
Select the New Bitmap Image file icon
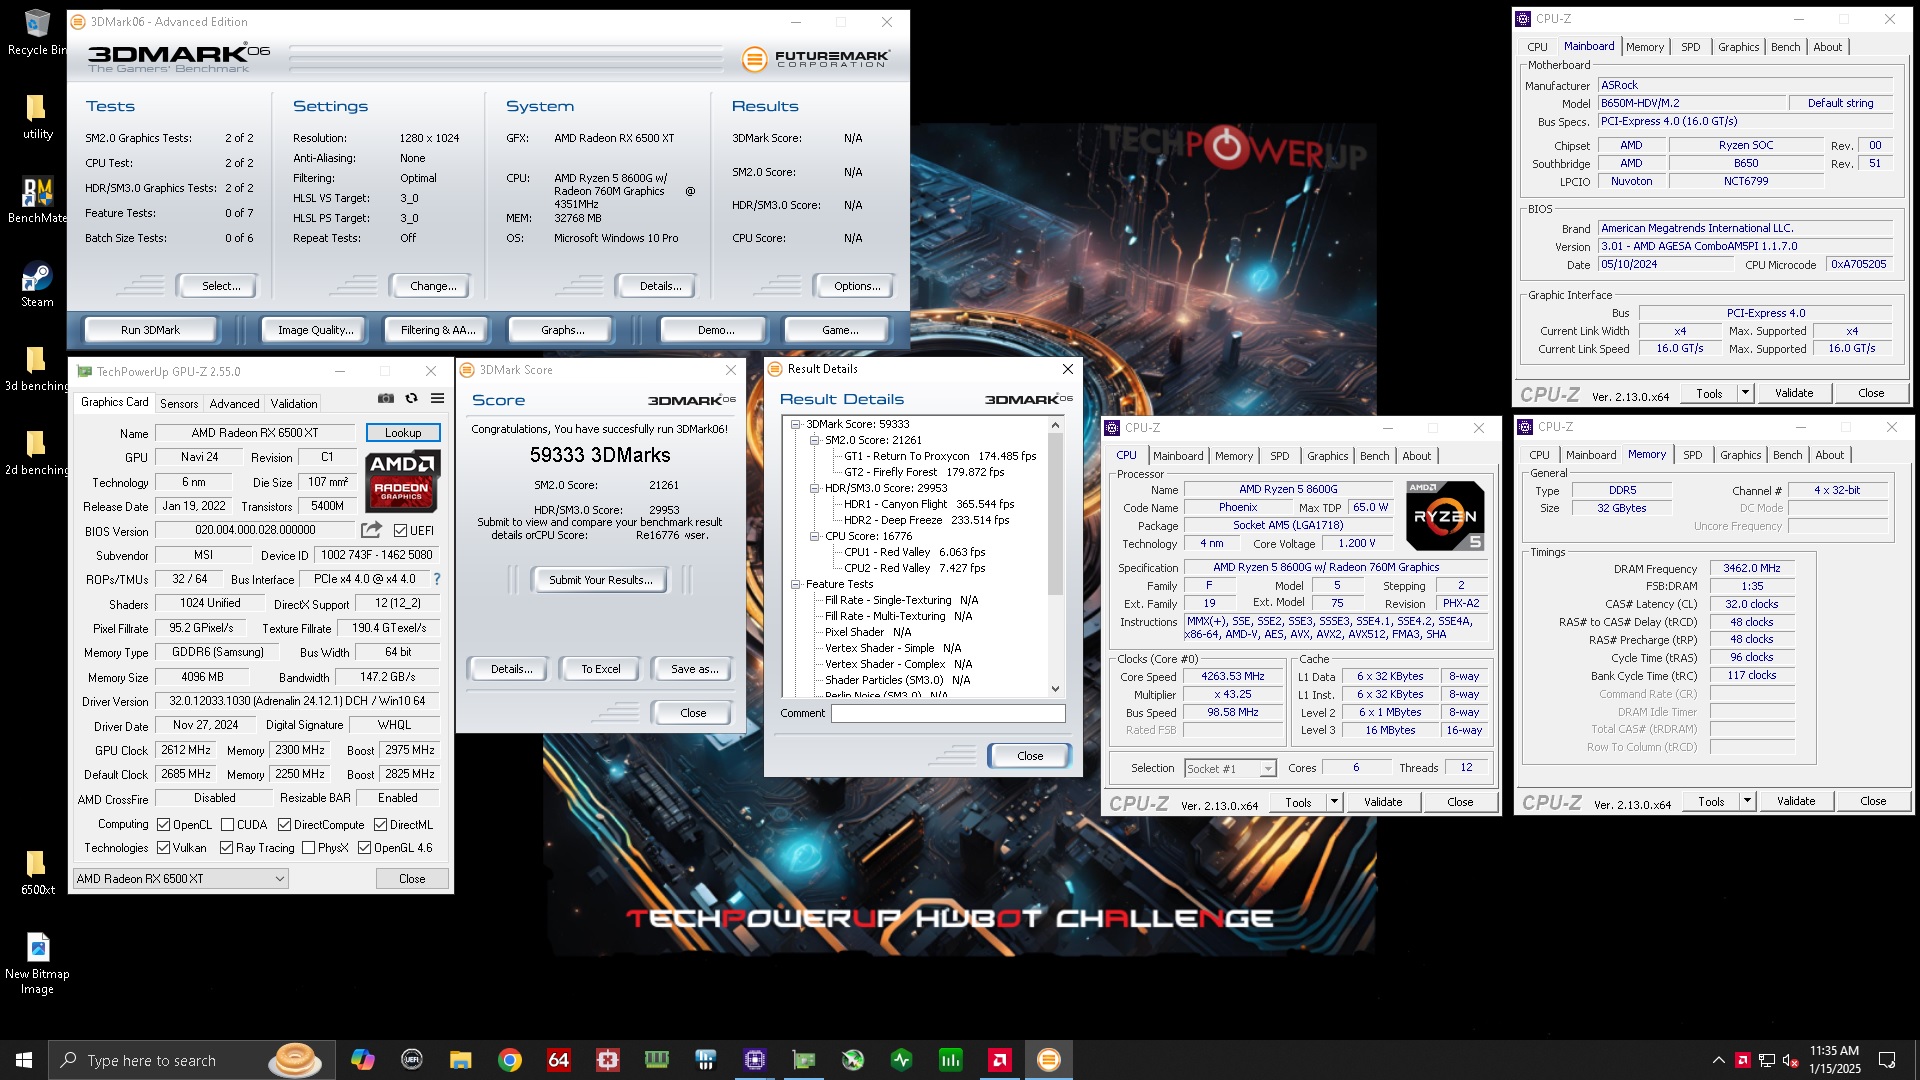[x=37, y=964]
